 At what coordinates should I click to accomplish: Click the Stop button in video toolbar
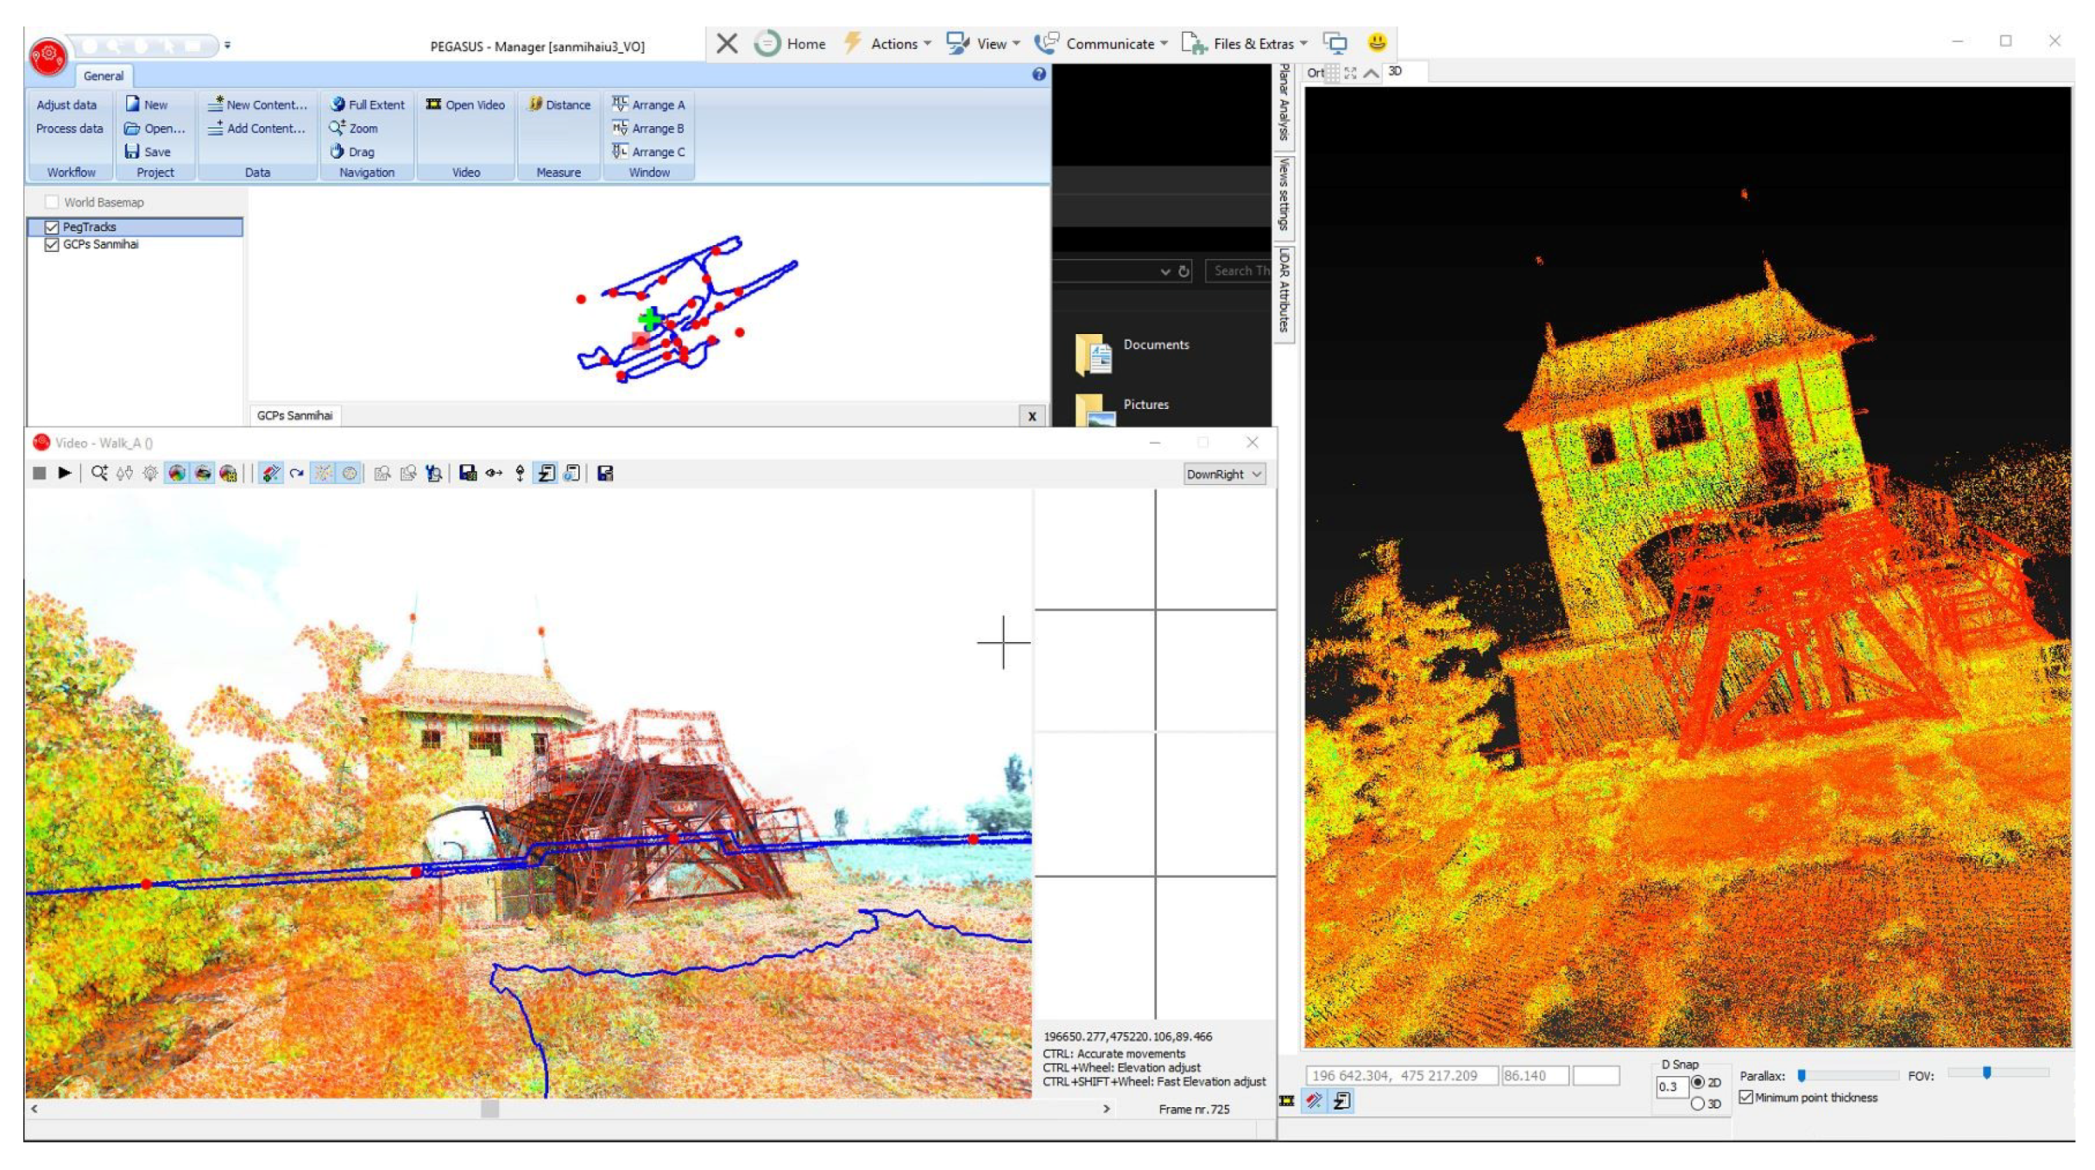39,473
